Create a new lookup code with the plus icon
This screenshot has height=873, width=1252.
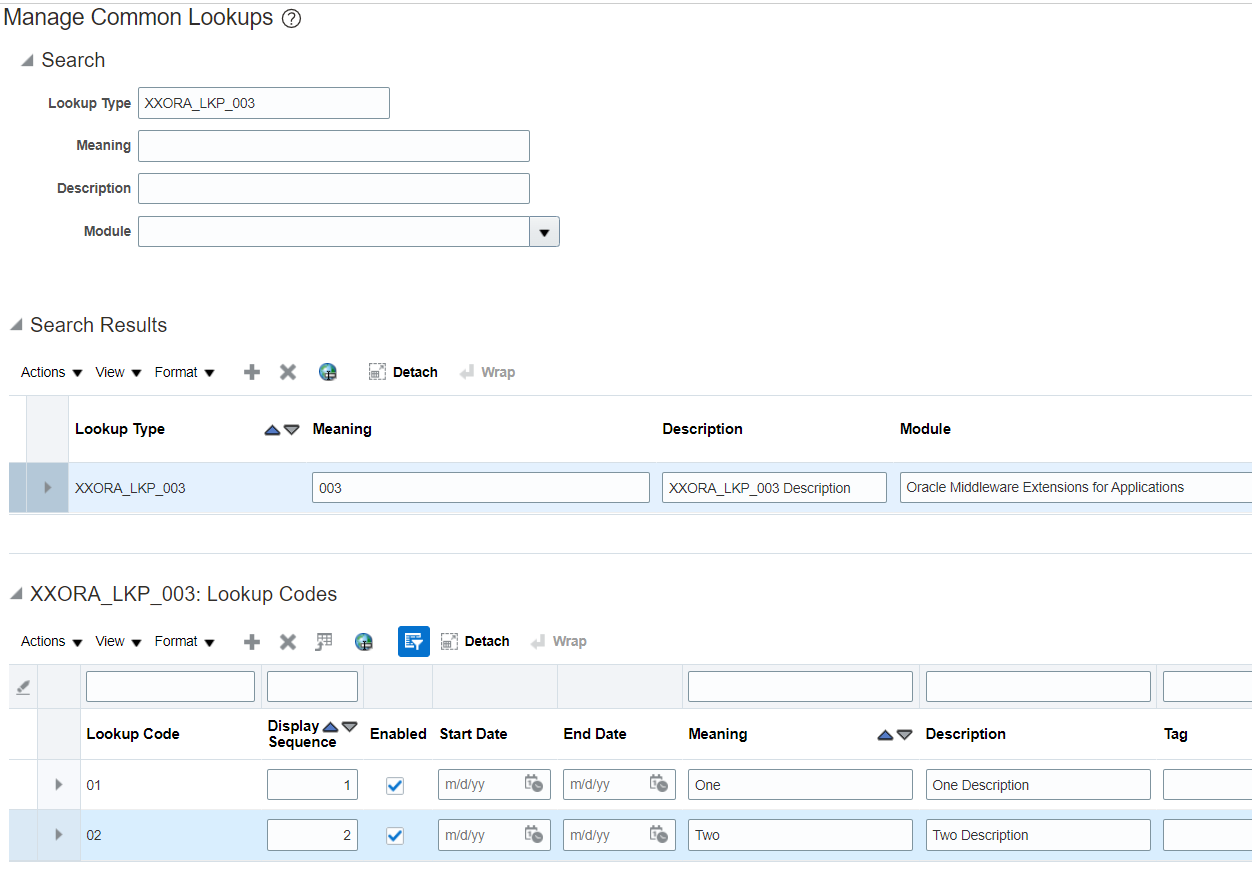(x=251, y=641)
